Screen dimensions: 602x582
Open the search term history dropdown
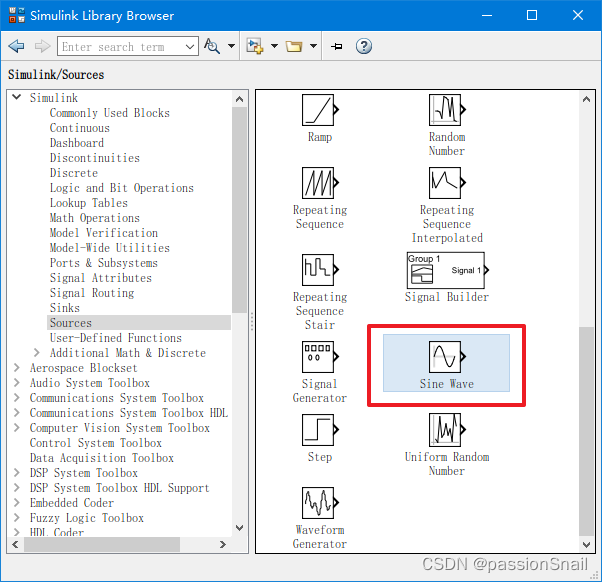(190, 47)
